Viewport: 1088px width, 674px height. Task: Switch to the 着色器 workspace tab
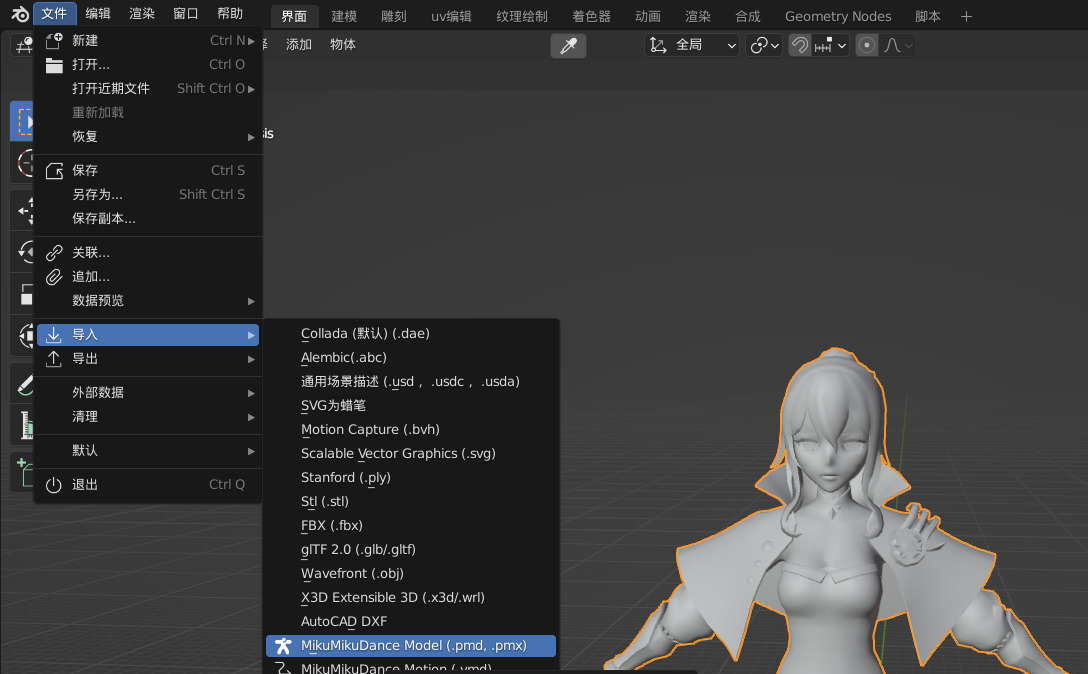[x=591, y=16]
